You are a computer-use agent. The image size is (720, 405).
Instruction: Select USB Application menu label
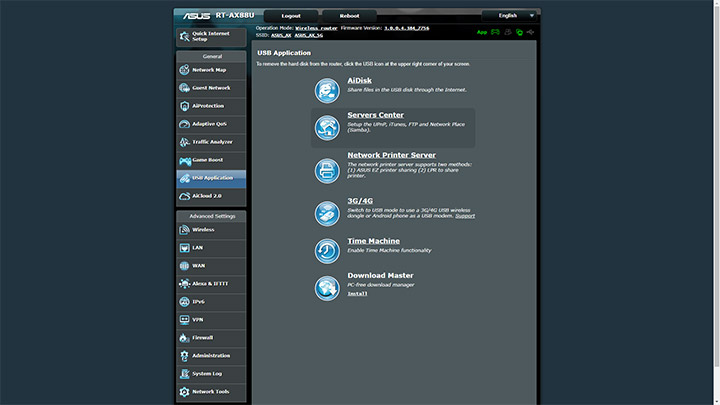(213, 178)
